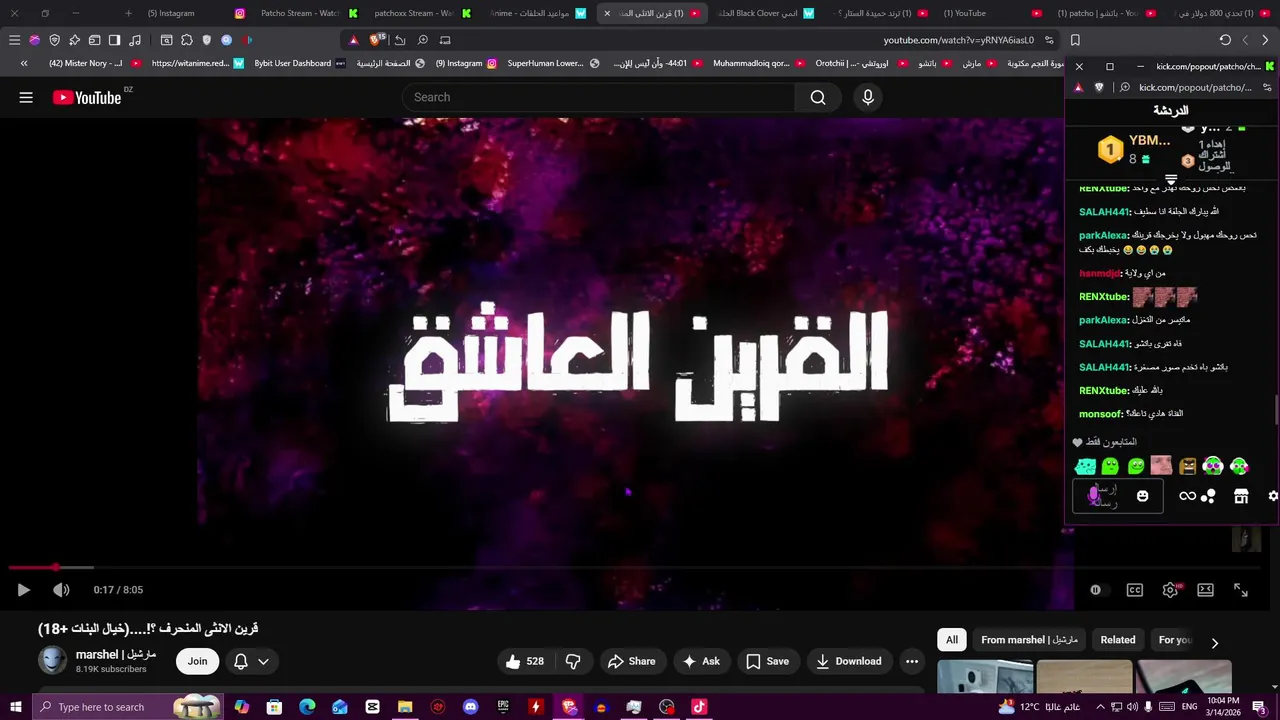1280x720 pixels.
Task: Open Windows Start menu
Action: pos(15,707)
